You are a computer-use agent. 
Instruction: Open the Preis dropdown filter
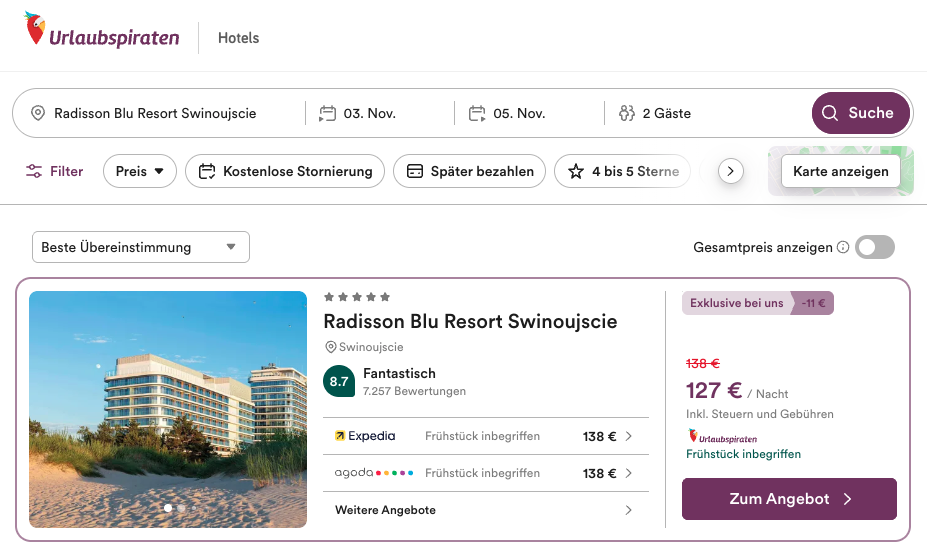click(x=139, y=171)
